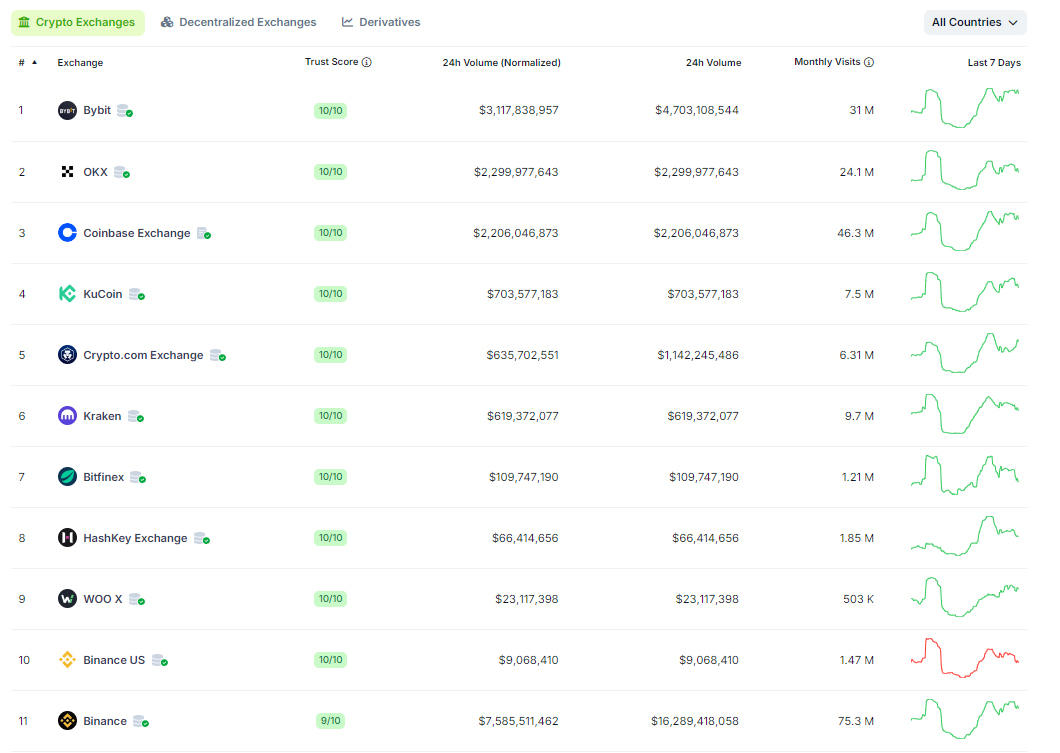Open the Crypto.com Exchange link
The height and width of the screenshot is (753, 1060).
click(x=143, y=355)
